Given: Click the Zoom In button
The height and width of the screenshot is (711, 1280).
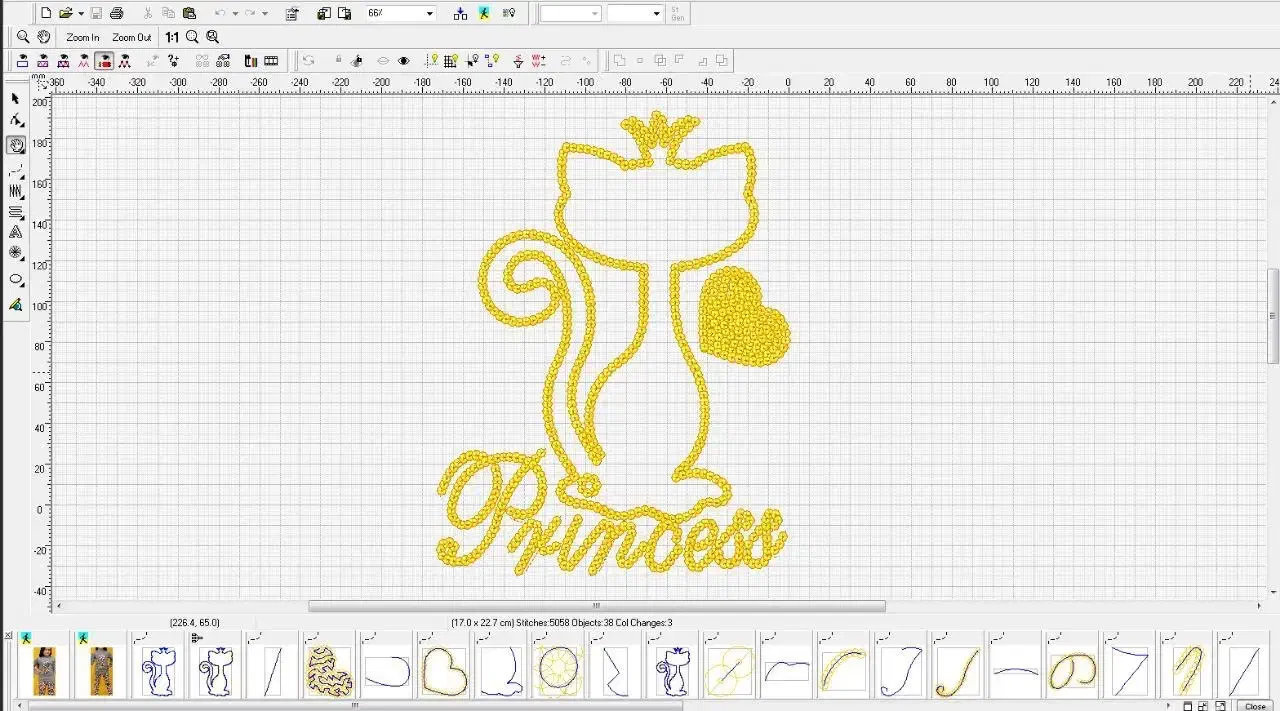Looking at the screenshot, I should (83, 38).
